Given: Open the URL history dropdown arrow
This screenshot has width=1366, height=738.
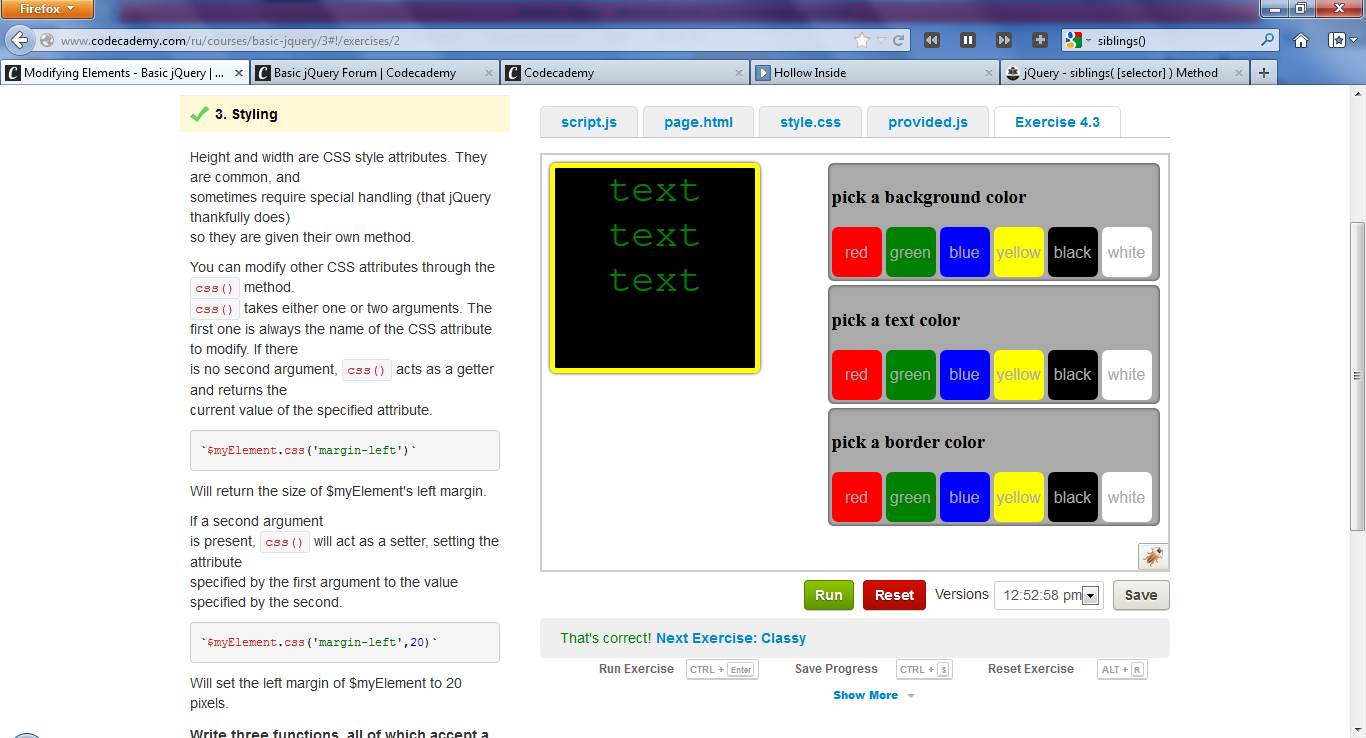Looking at the screenshot, I should (881, 40).
